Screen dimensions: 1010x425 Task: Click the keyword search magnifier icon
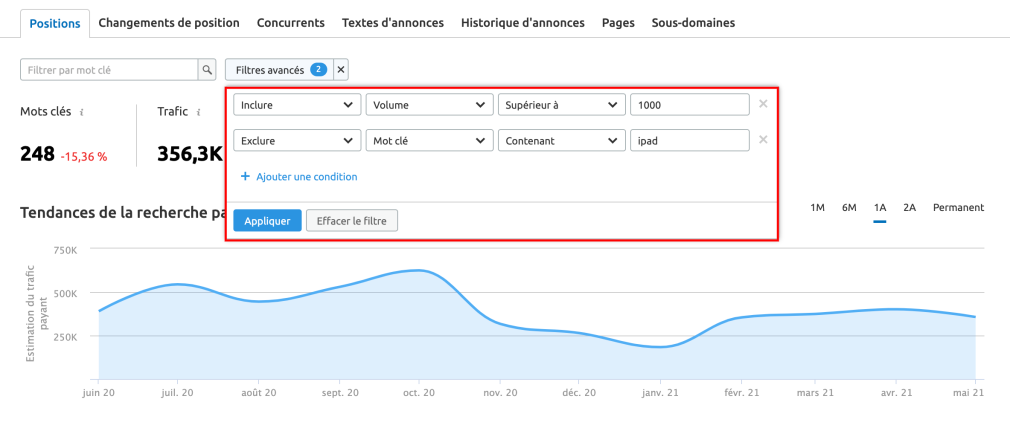208,70
